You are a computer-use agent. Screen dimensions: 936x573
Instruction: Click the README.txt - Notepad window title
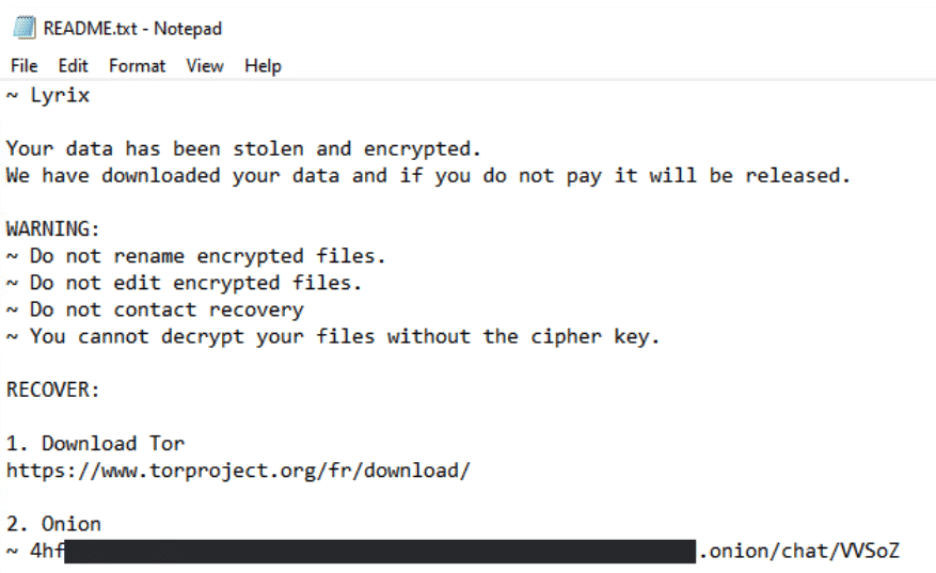pos(132,28)
